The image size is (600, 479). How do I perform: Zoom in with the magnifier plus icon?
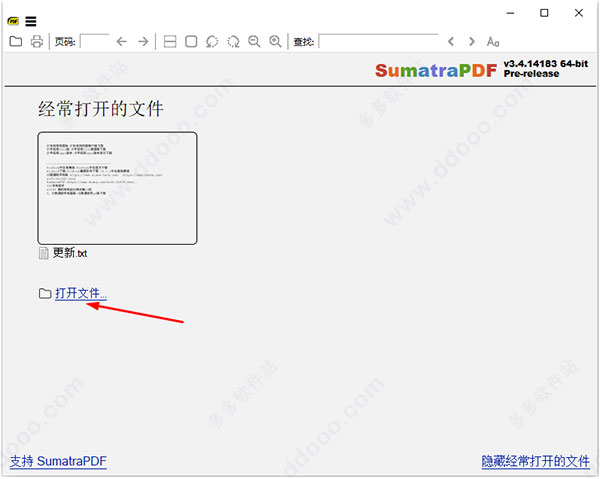[x=275, y=41]
